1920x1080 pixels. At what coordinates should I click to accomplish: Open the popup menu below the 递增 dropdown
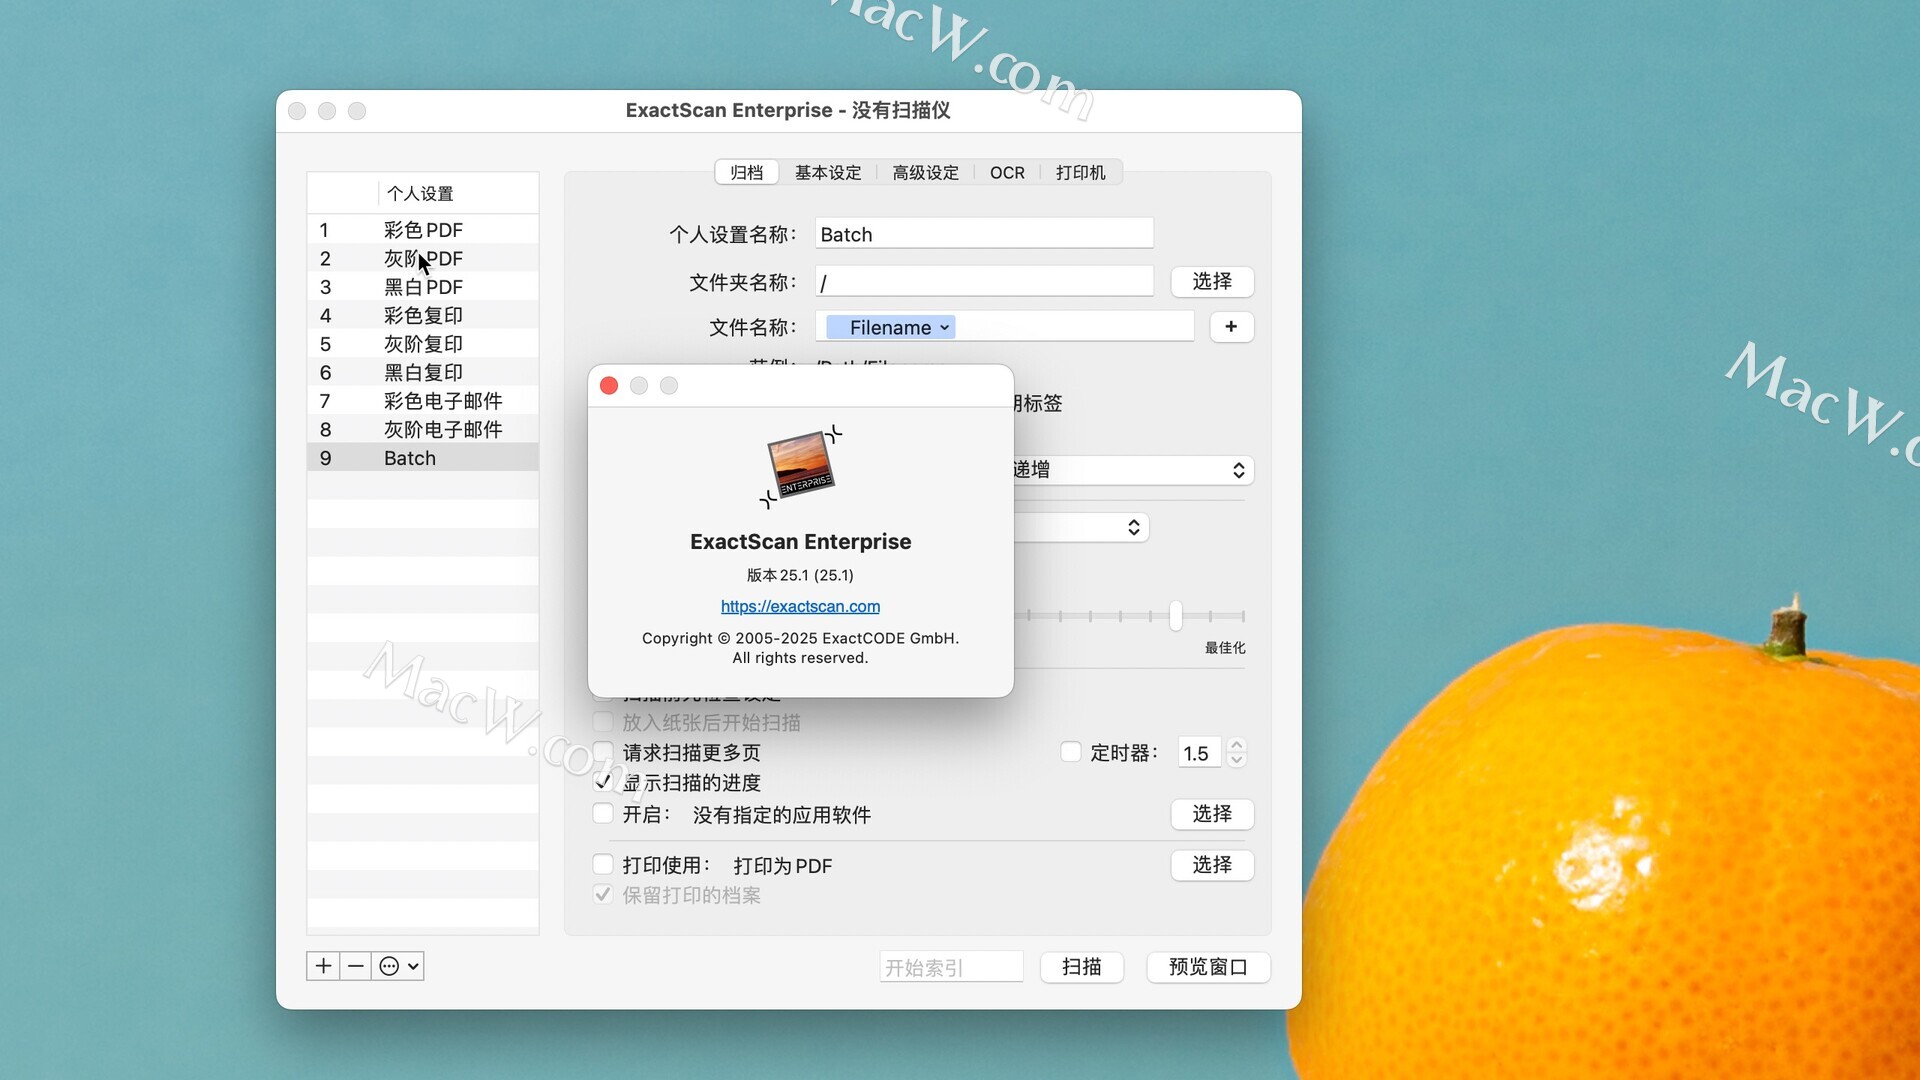click(x=1081, y=527)
